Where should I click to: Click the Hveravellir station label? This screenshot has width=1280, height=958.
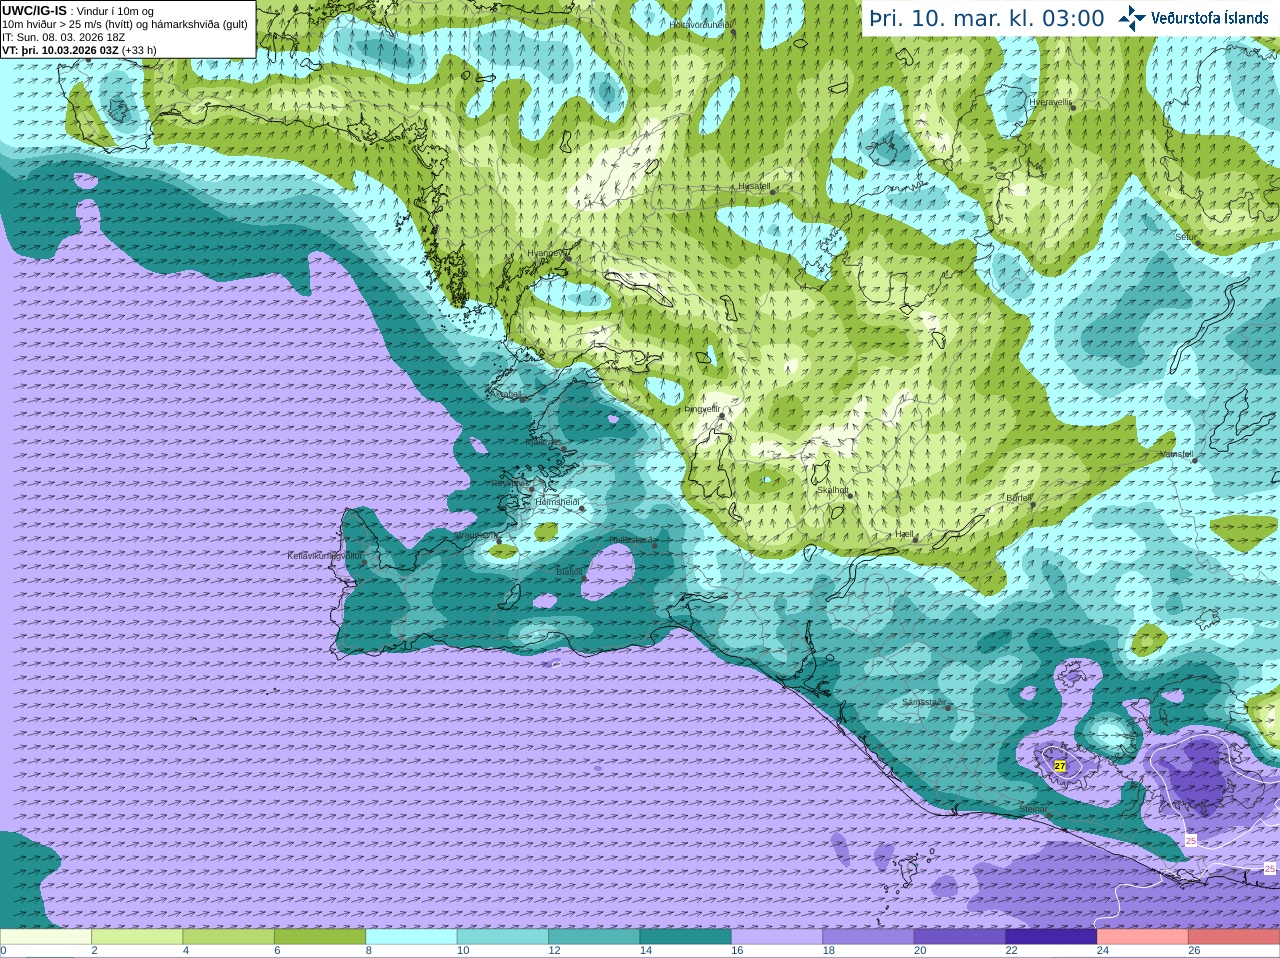coord(1050,102)
